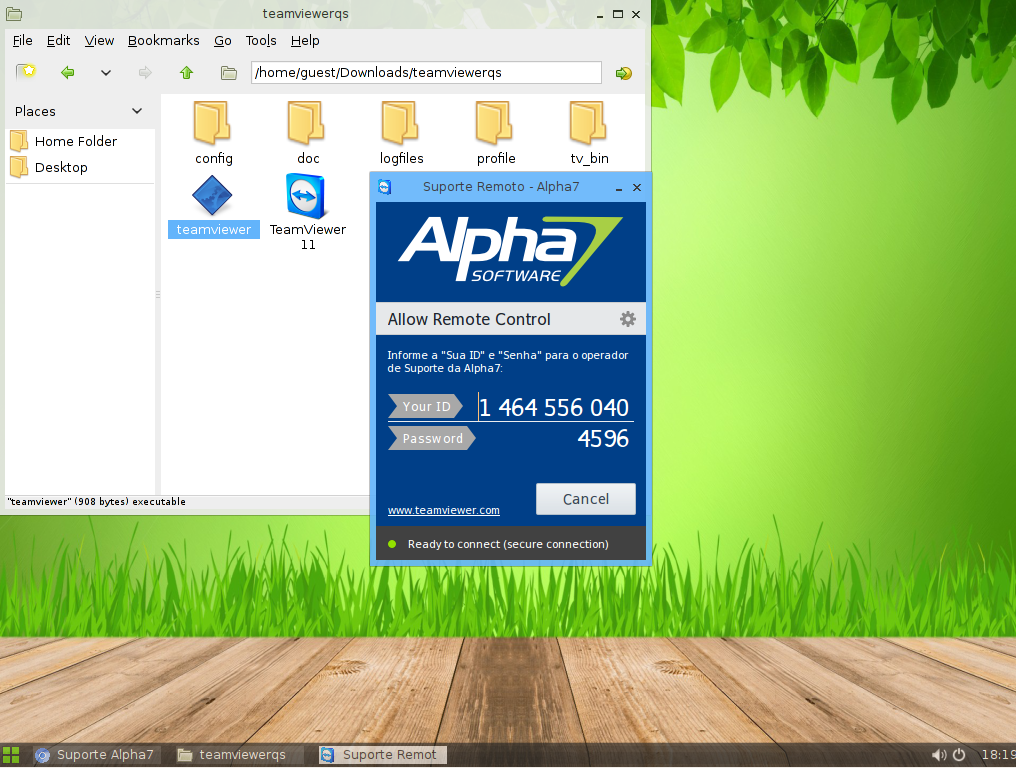Open the Go menu
The image size is (1016, 768).
pos(223,40)
